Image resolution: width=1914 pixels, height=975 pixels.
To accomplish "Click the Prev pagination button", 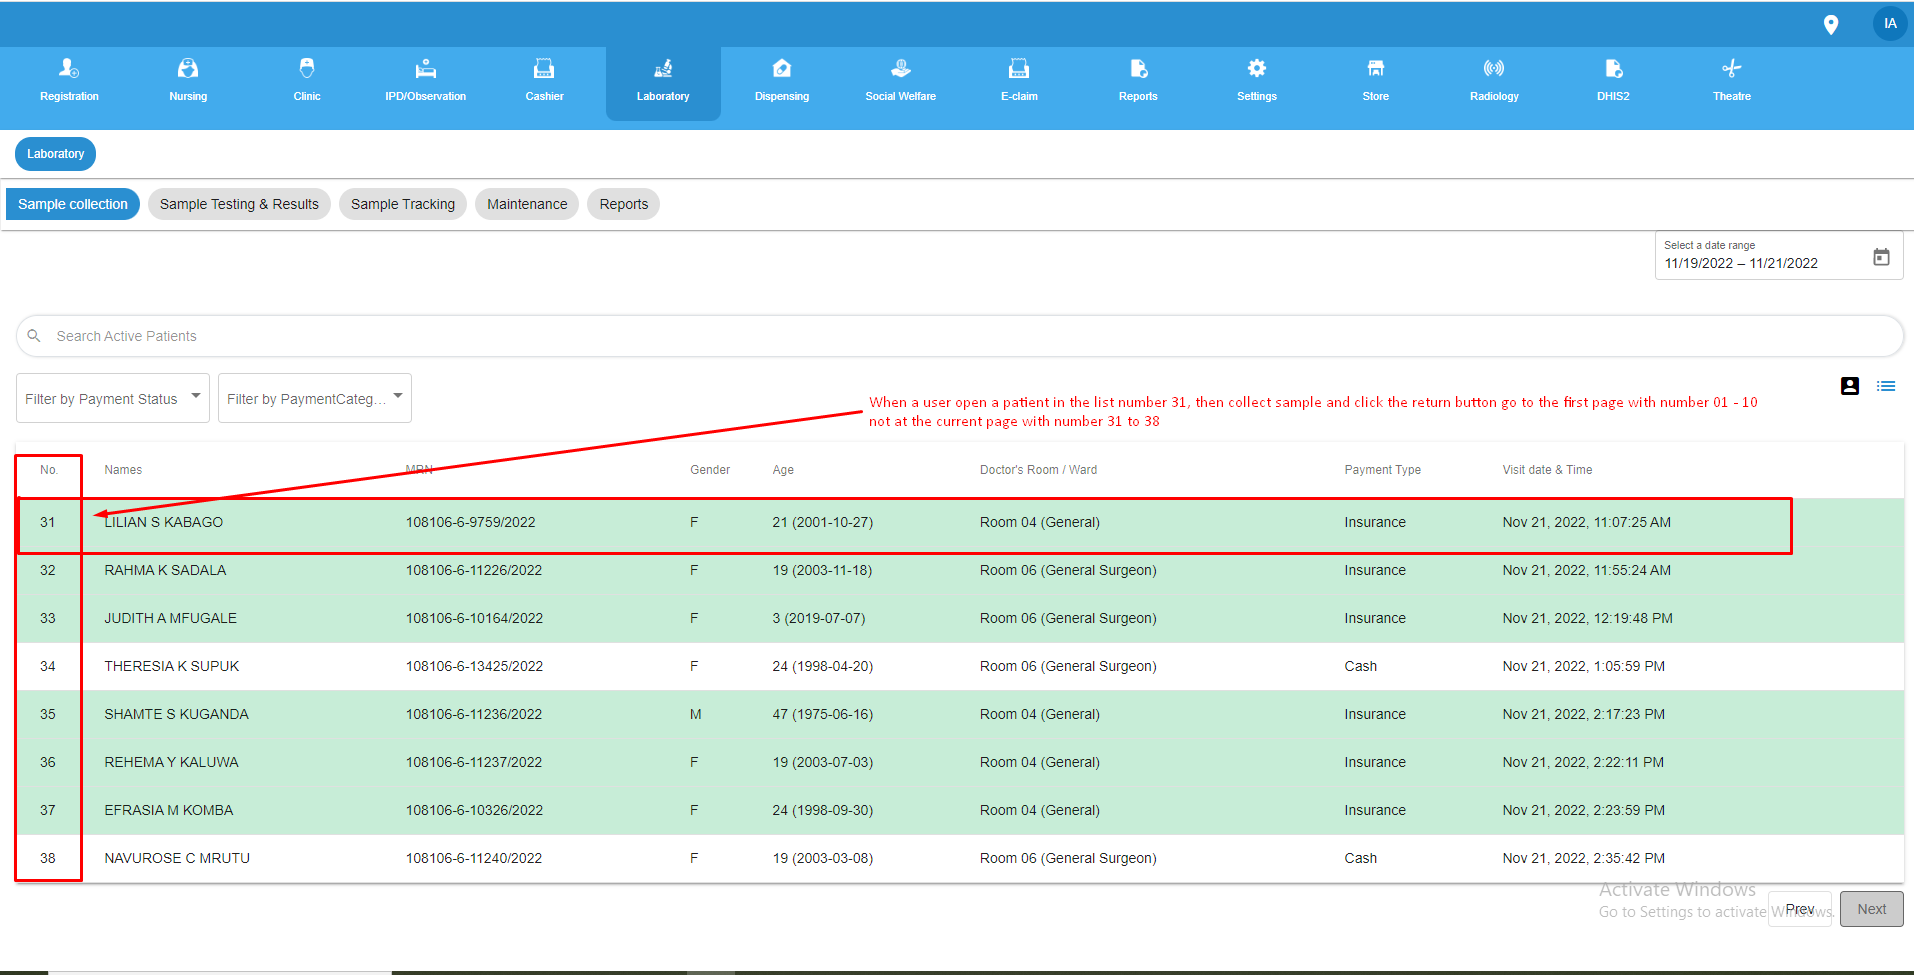I will (1799, 908).
